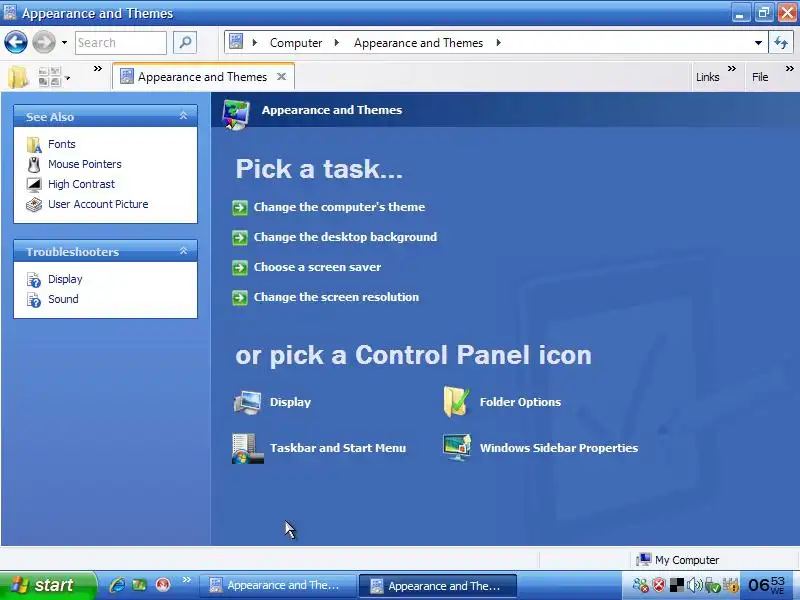Switch to the Appearance and Themes tab

pos(202,77)
